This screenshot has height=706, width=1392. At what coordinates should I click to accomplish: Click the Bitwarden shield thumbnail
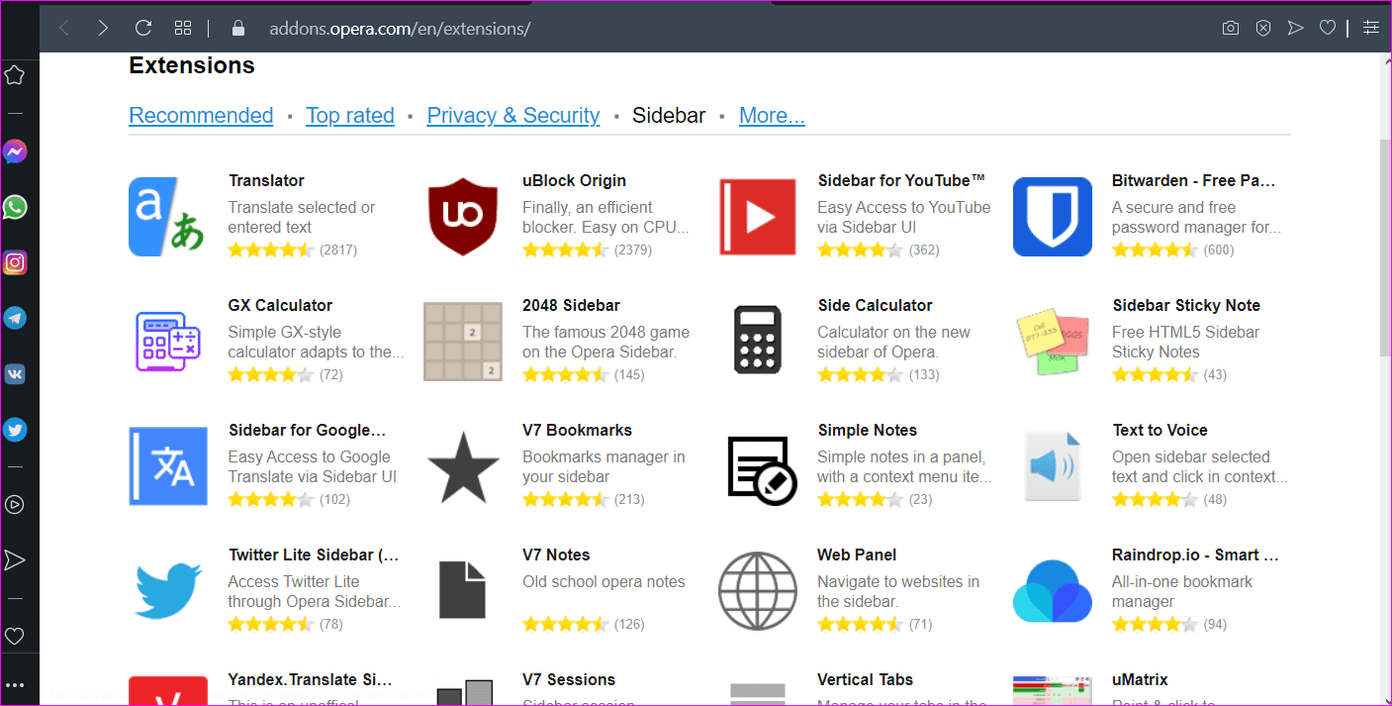(1052, 217)
